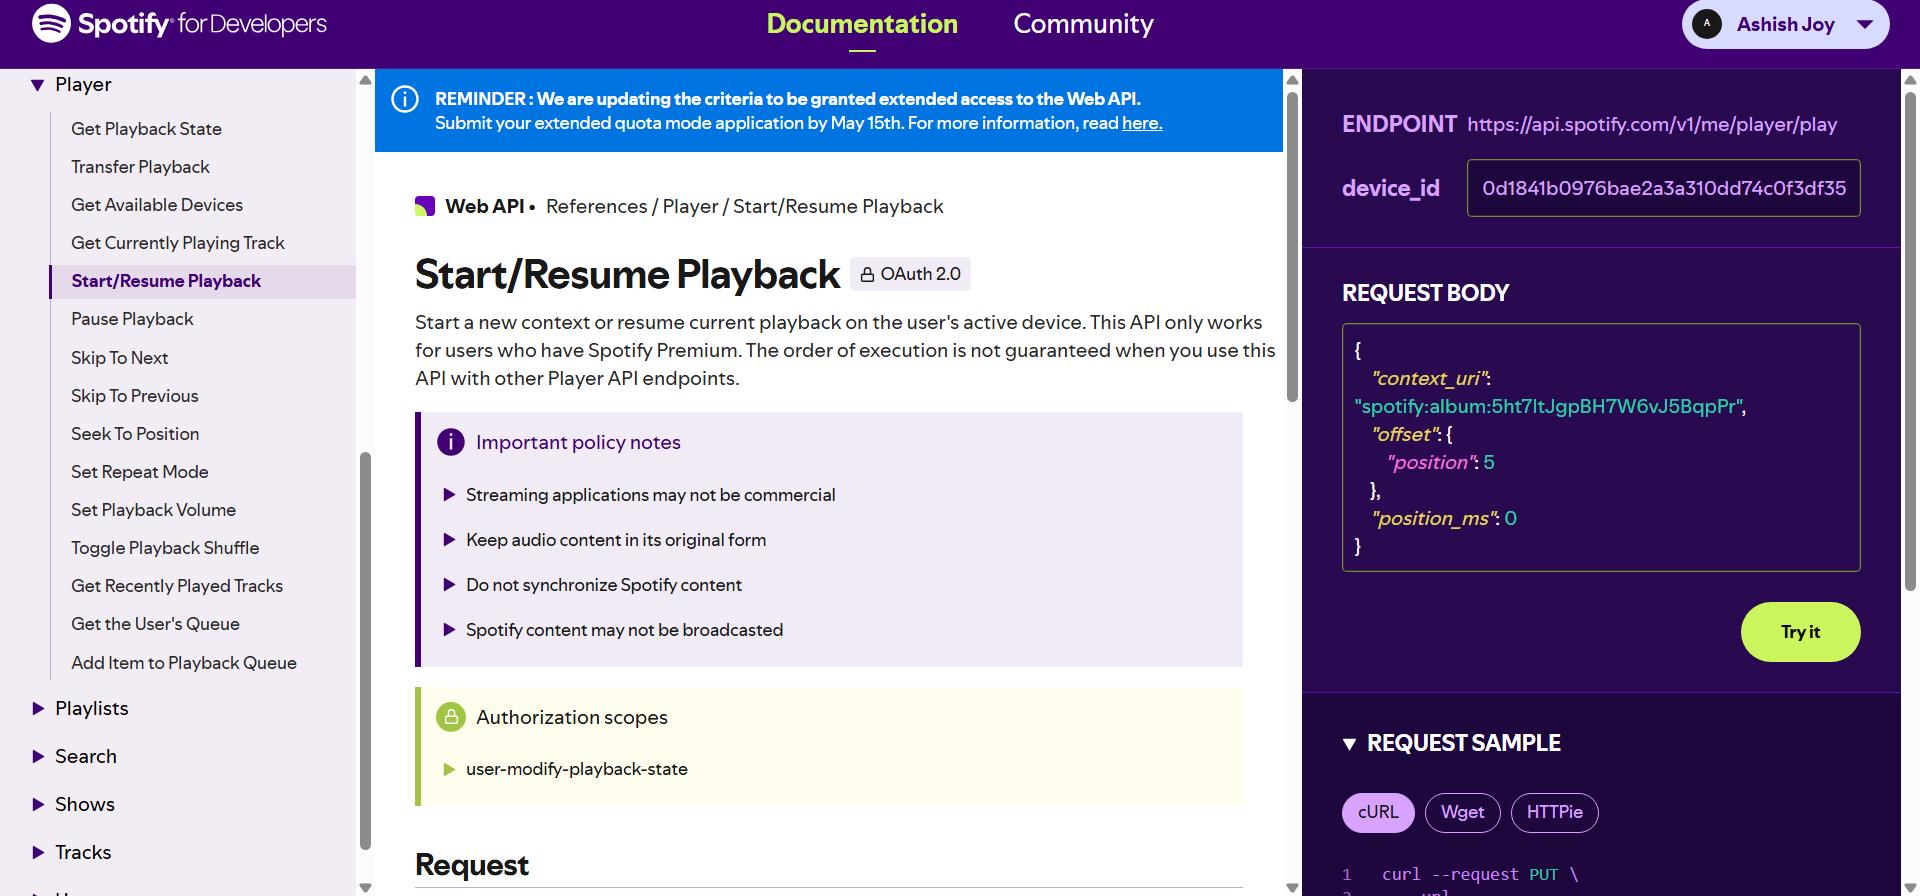This screenshot has width=1920, height=896.
Task: Open the Community tab
Action: point(1083,24)
